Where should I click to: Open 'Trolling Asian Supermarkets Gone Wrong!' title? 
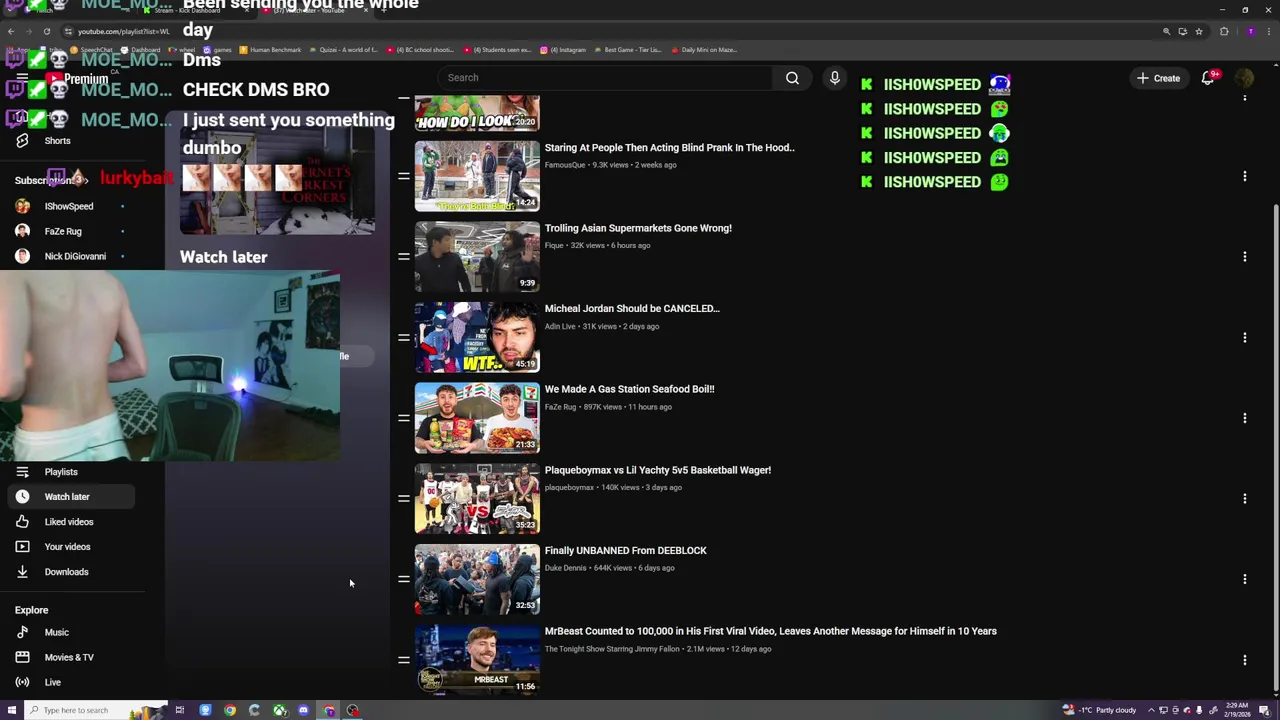tap(638, 228)
